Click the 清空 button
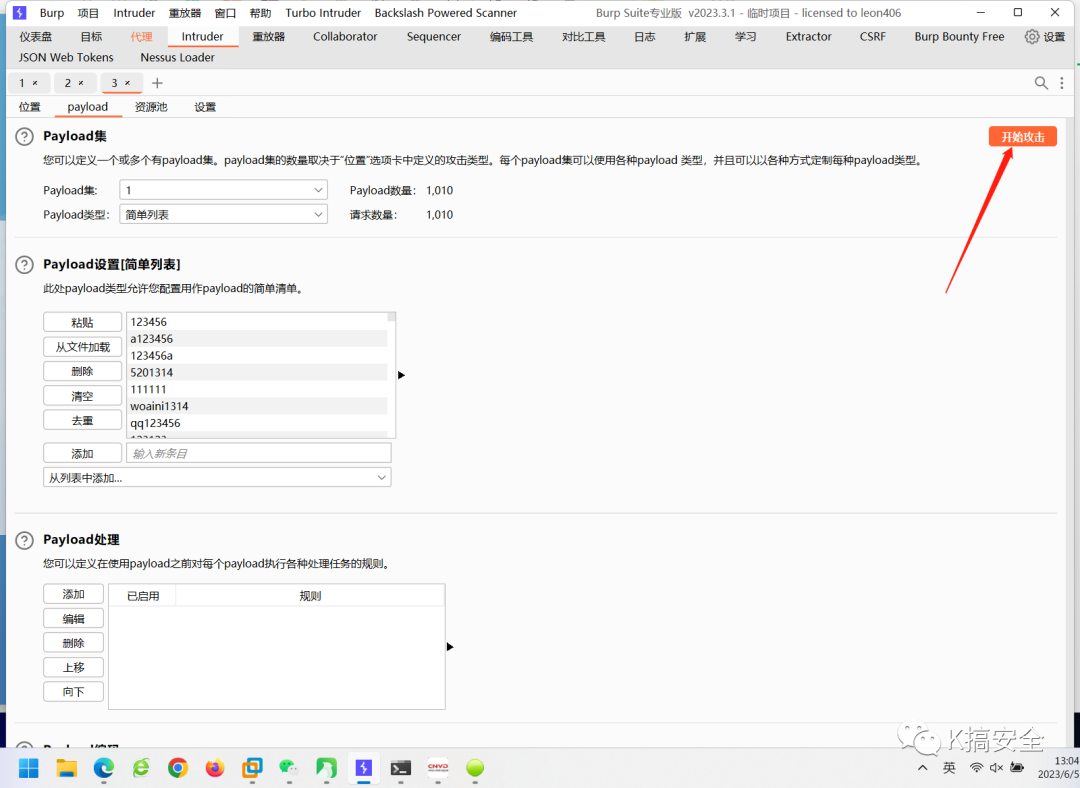Image resolution: width=1080 pixels, height=788 pixels. 82,396
